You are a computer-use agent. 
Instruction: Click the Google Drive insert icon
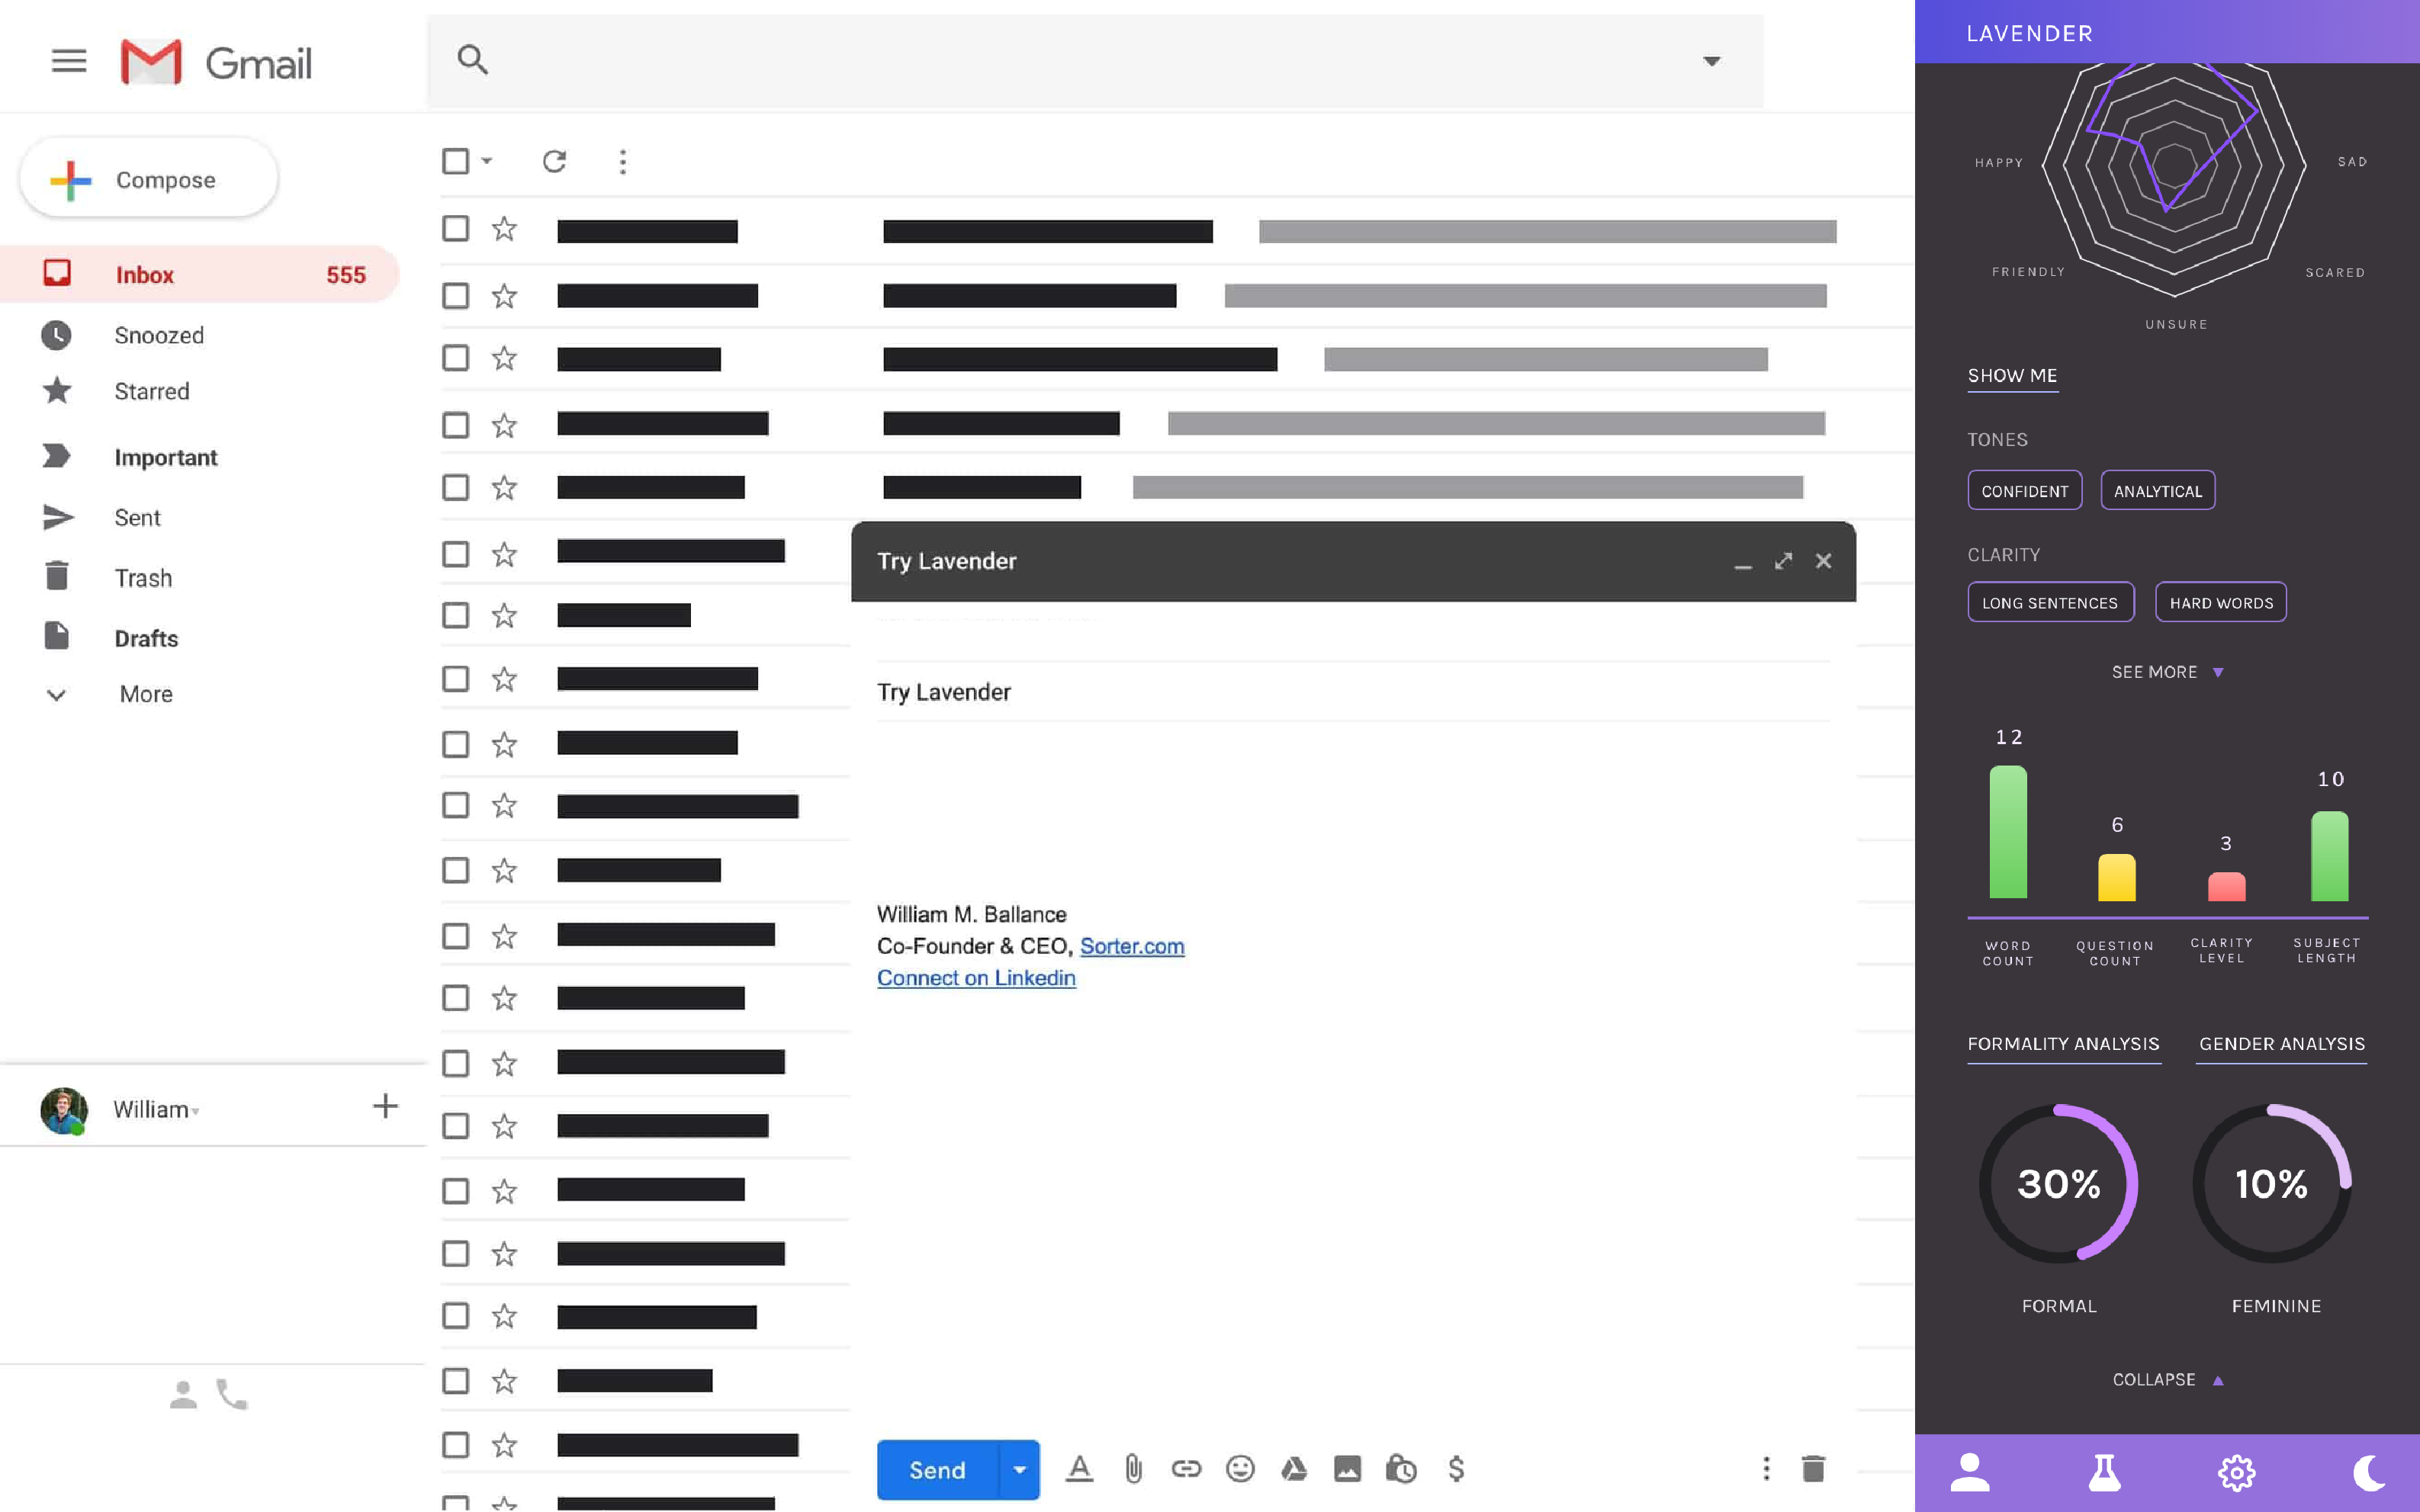click(1294, 1468)
